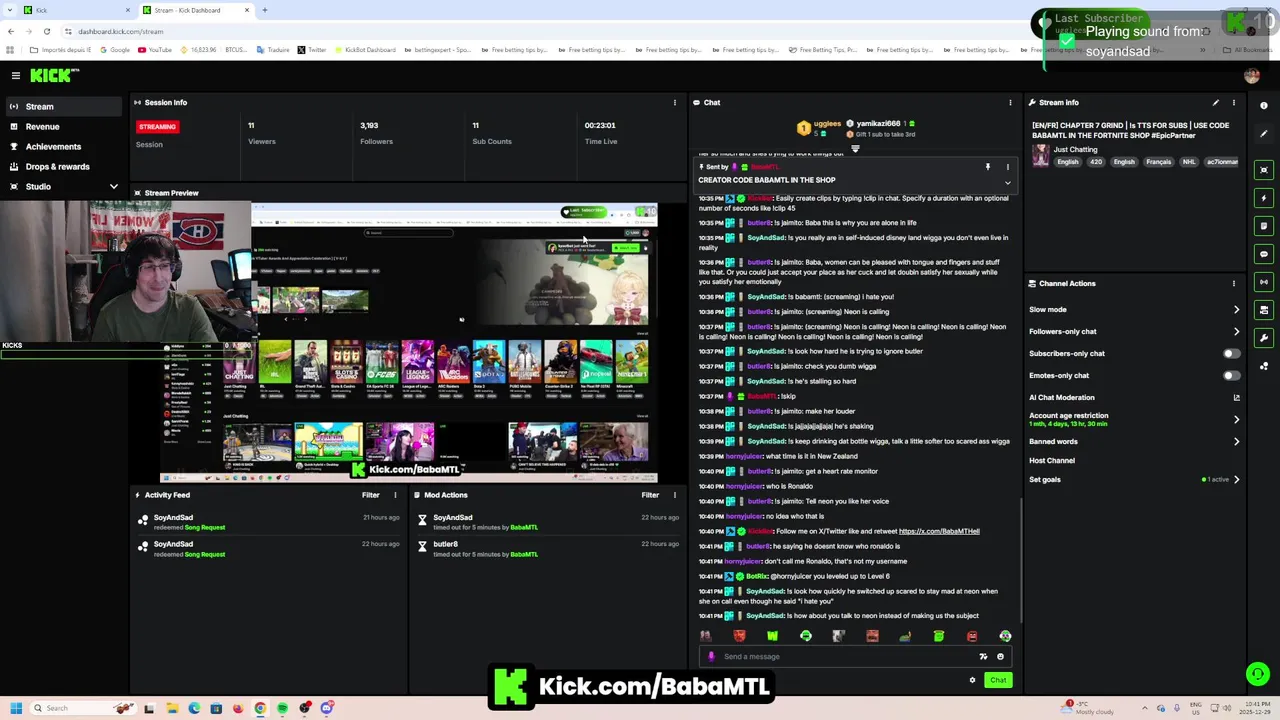
Task: Expand the Studio section chevron
Action: click(113, 186)
